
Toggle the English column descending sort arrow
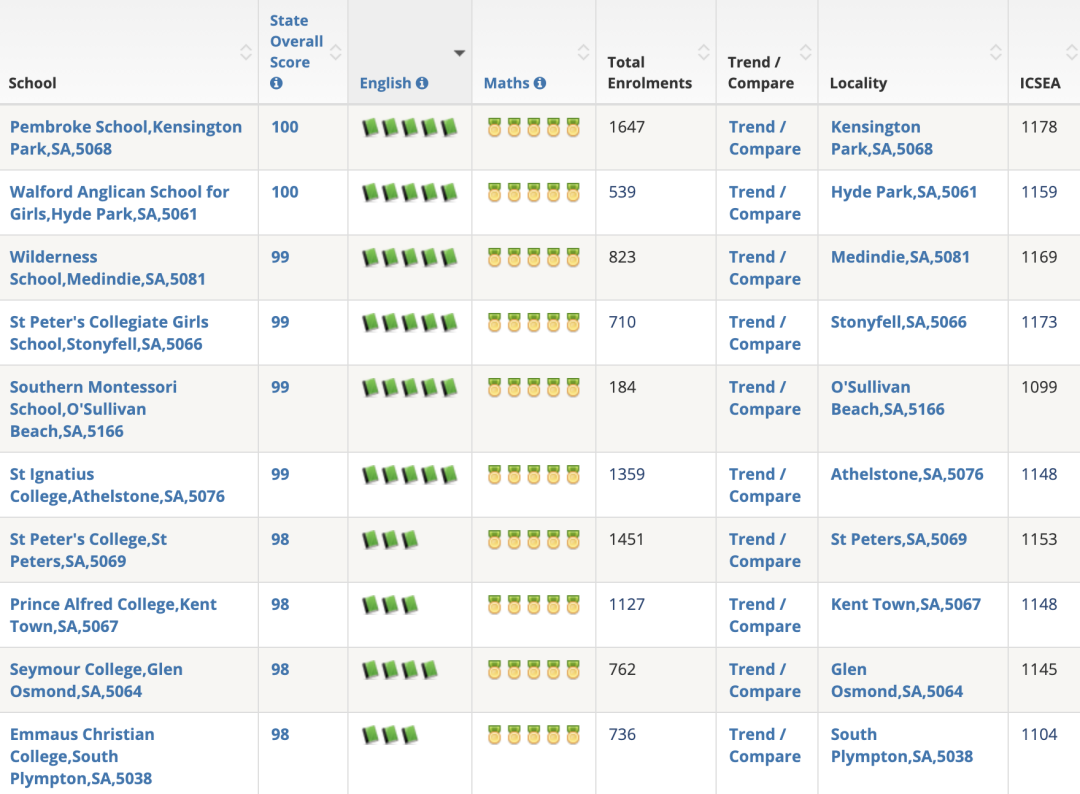[x=459, y=53]
